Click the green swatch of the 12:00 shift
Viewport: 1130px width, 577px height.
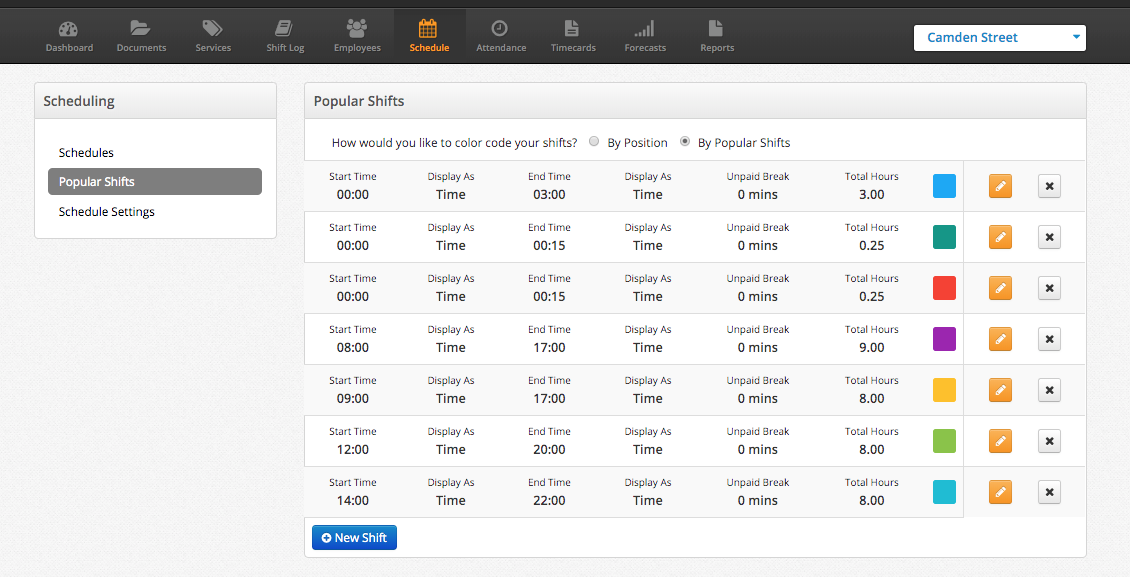(x=944, y=441)
